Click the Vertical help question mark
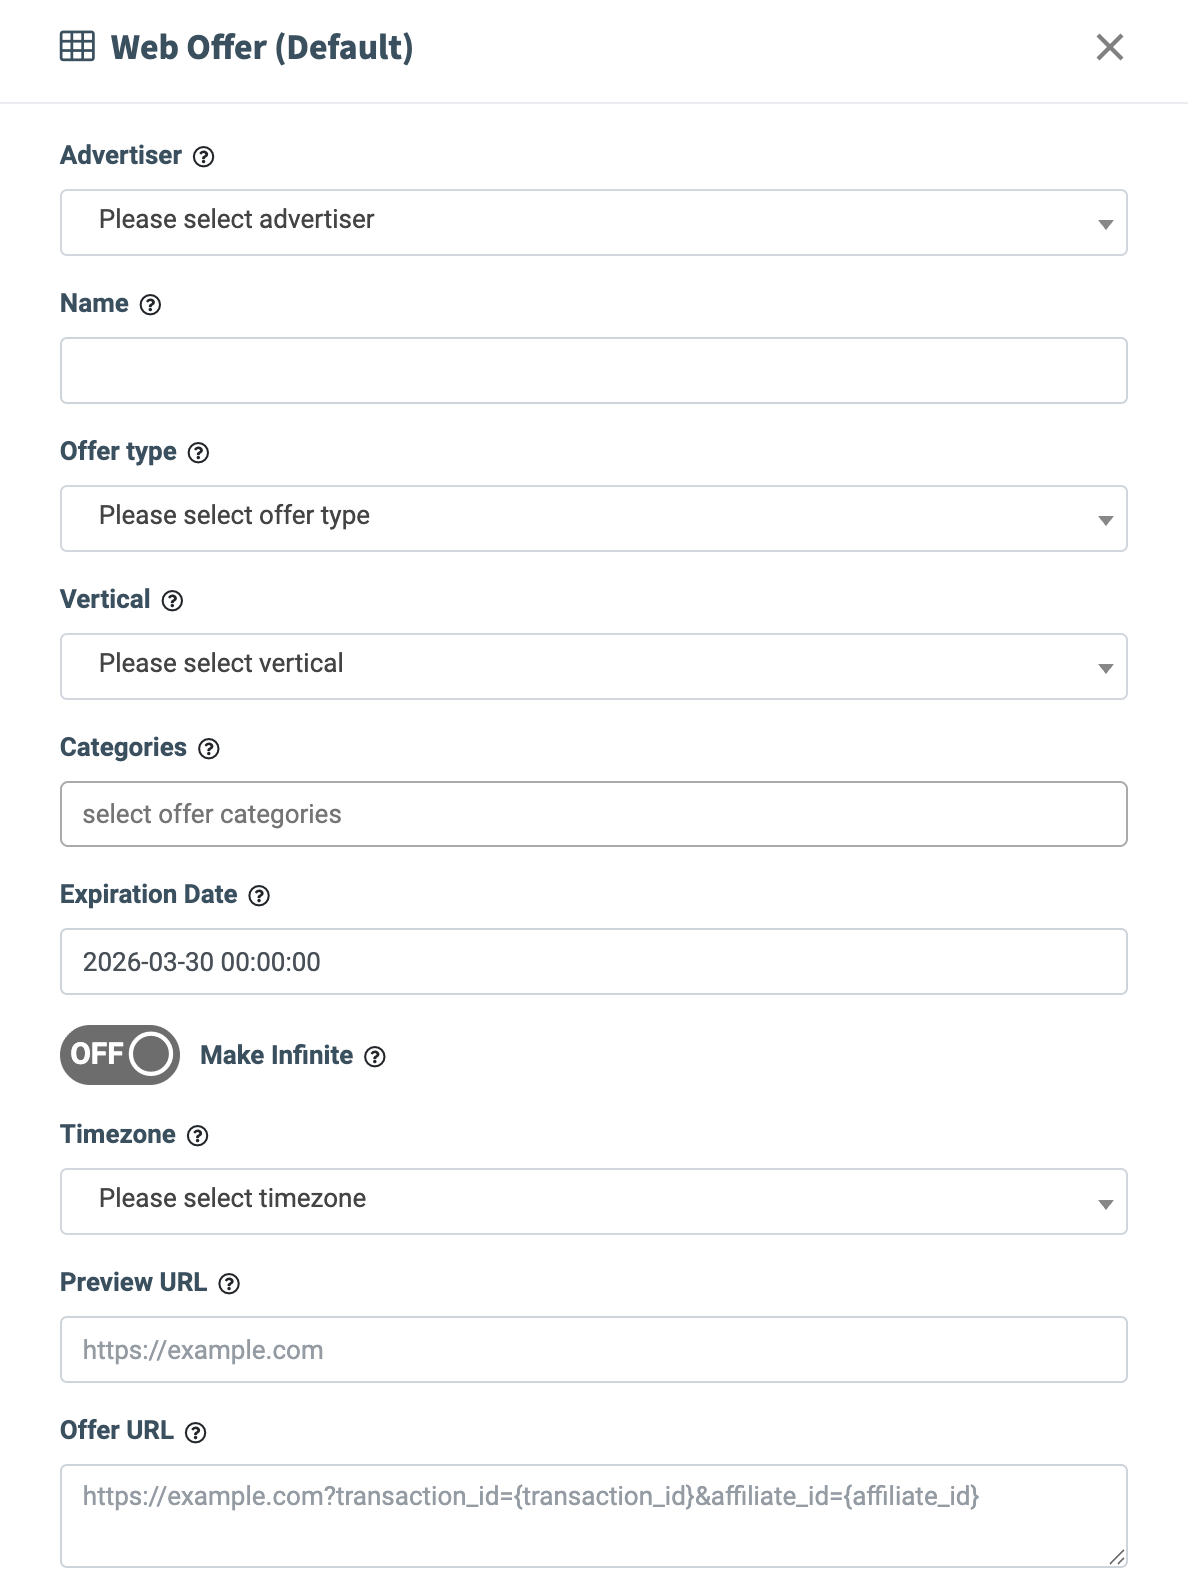Screen dimensions: 1188x1594 pyautogui.click(x=173, y=601)
